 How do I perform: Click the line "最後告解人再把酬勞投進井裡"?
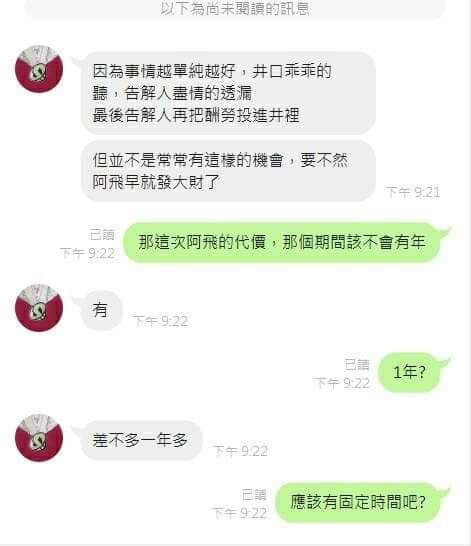196,115
